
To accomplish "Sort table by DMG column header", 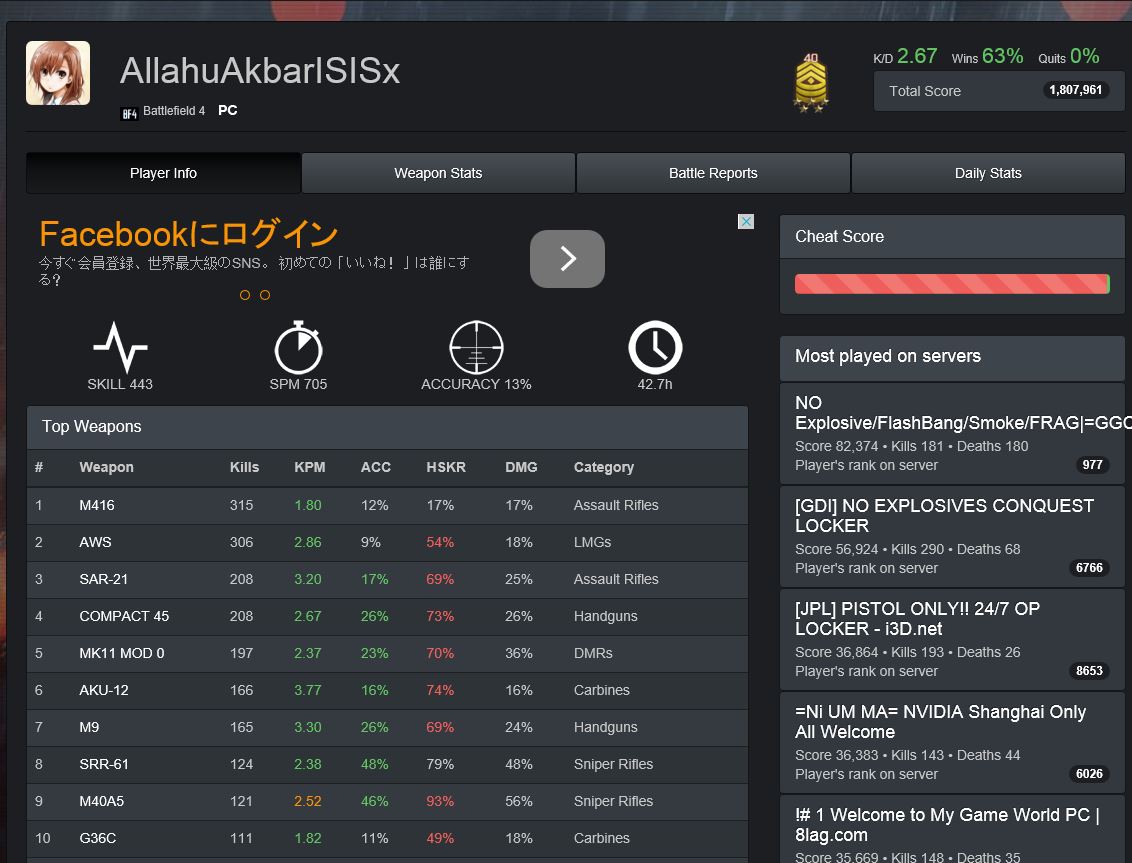I will [x=521, y=467].
